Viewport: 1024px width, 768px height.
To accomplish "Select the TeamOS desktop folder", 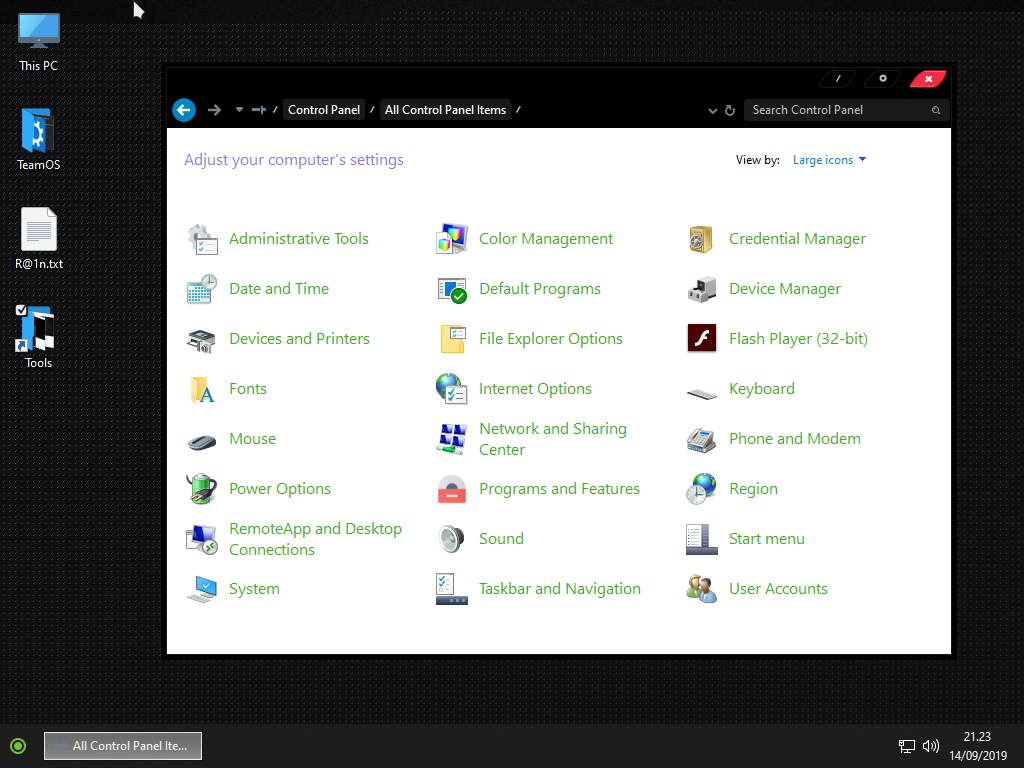I will point(39,140).
